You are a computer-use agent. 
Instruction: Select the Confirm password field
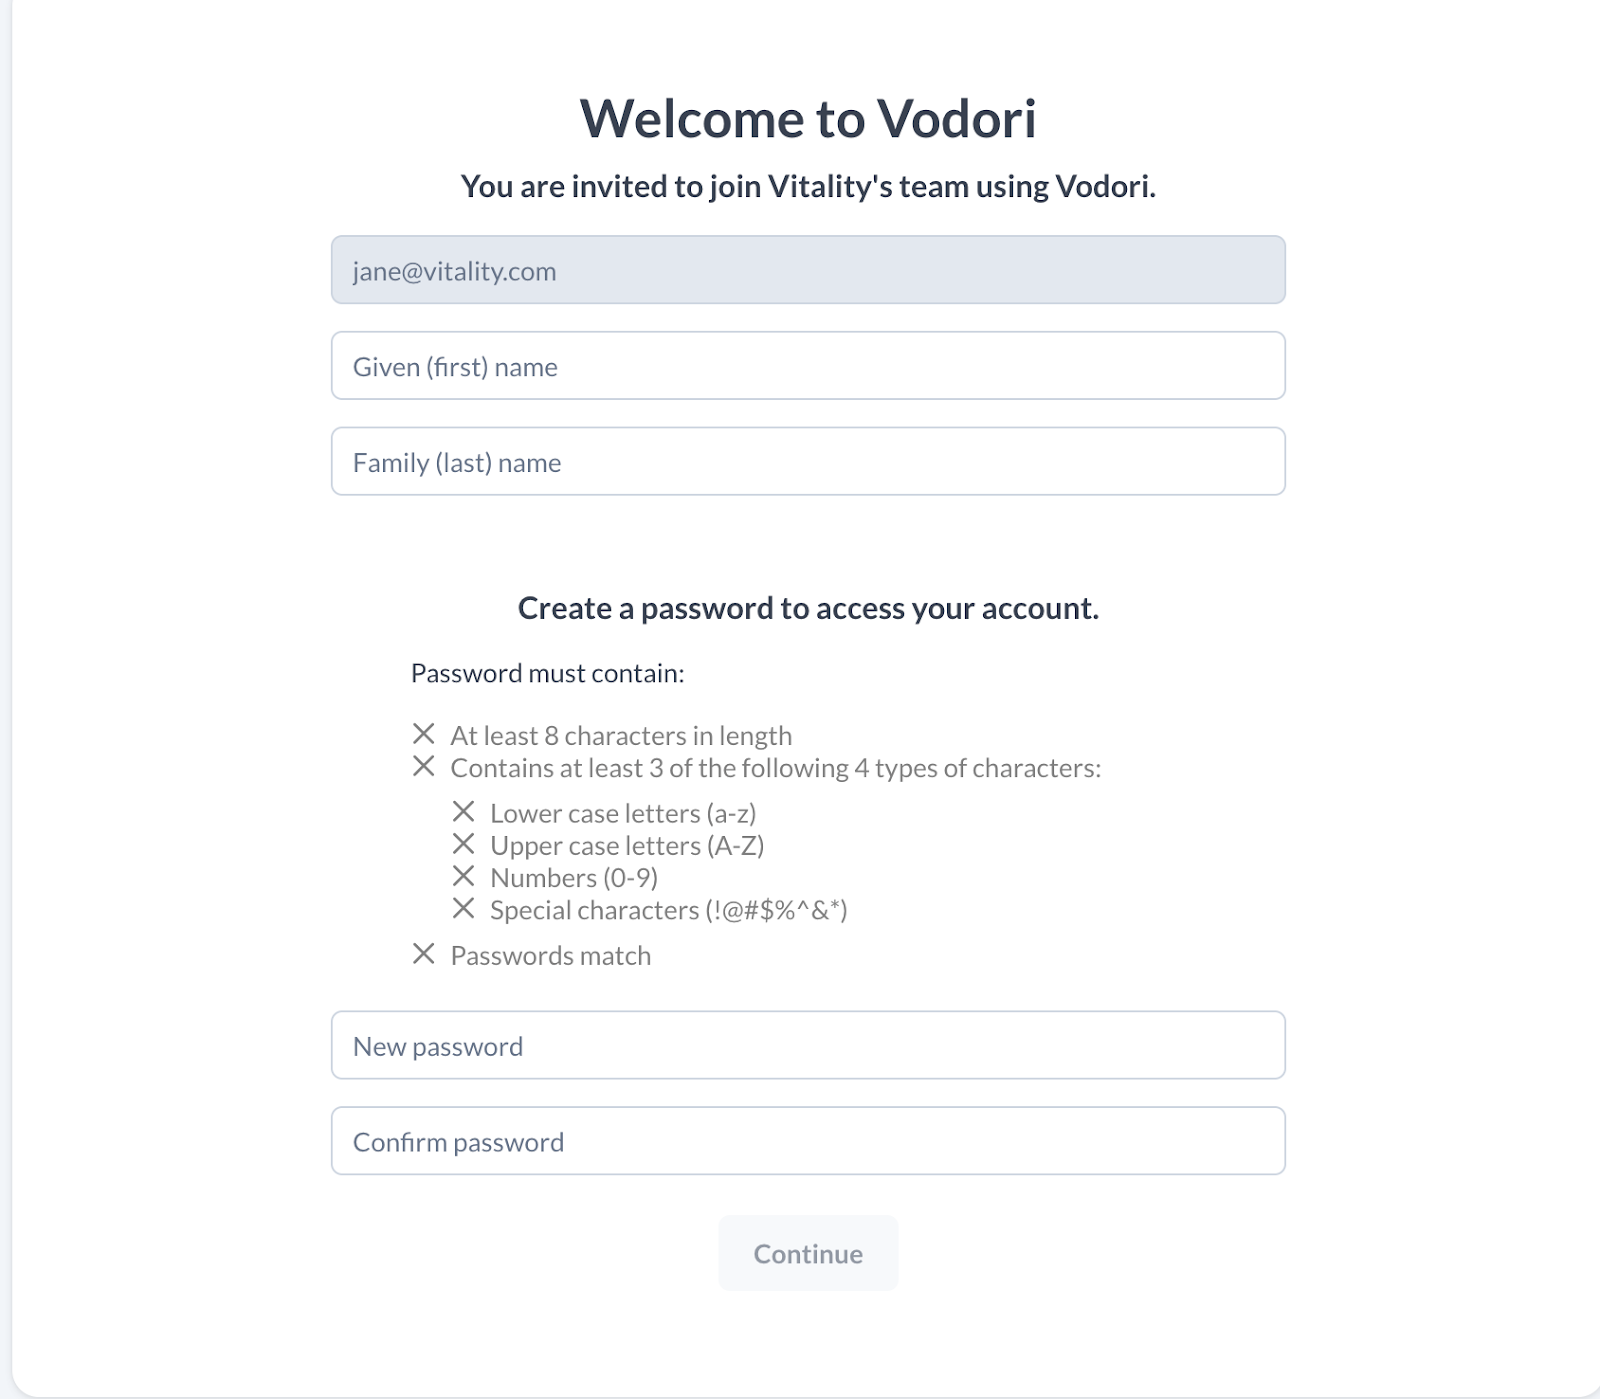click(808, 1141)
